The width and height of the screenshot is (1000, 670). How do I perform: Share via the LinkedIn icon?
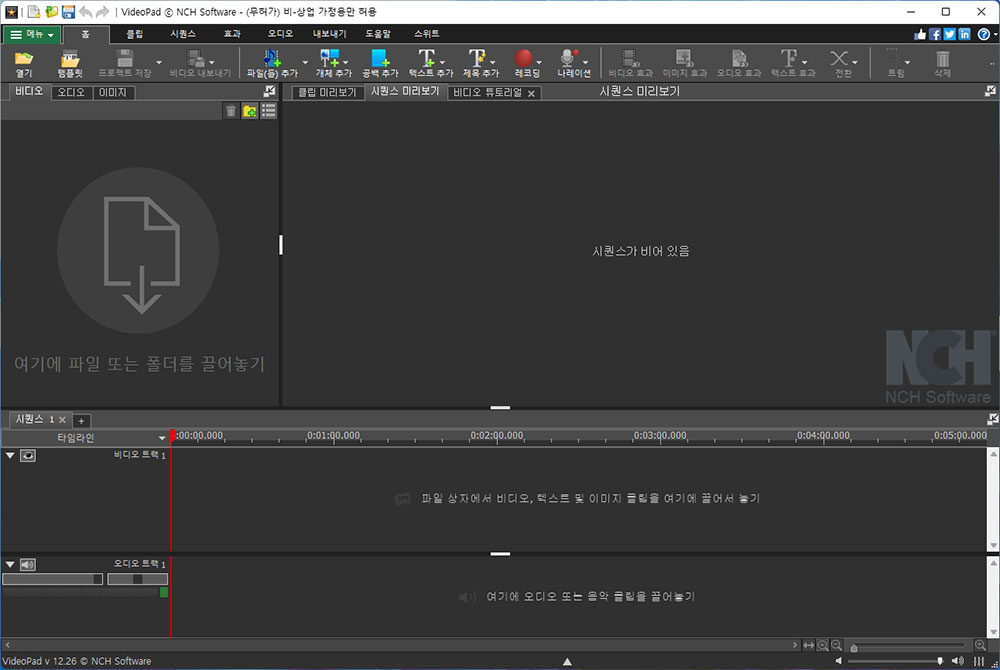pos(964,34)
